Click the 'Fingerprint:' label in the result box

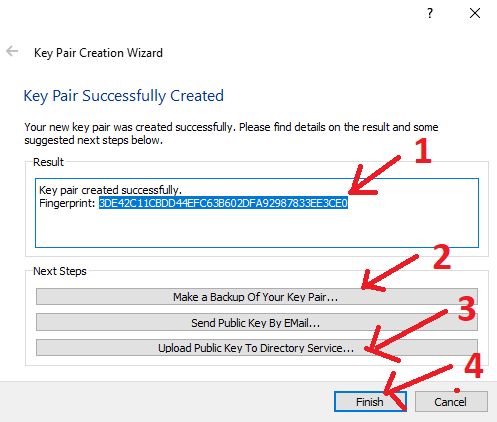click(x=67, y=203)
